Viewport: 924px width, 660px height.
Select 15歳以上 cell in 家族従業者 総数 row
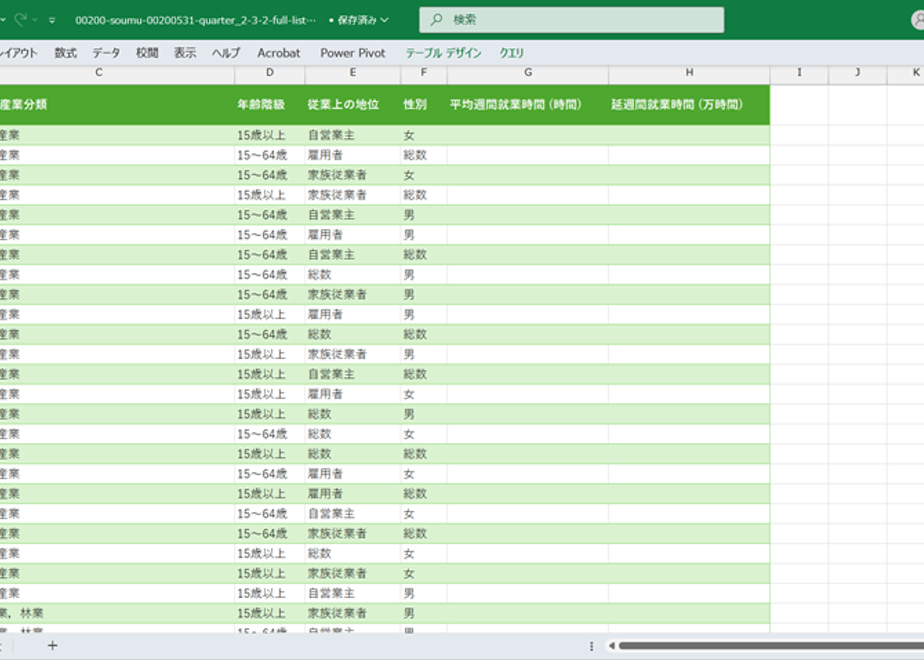[270, 195]
